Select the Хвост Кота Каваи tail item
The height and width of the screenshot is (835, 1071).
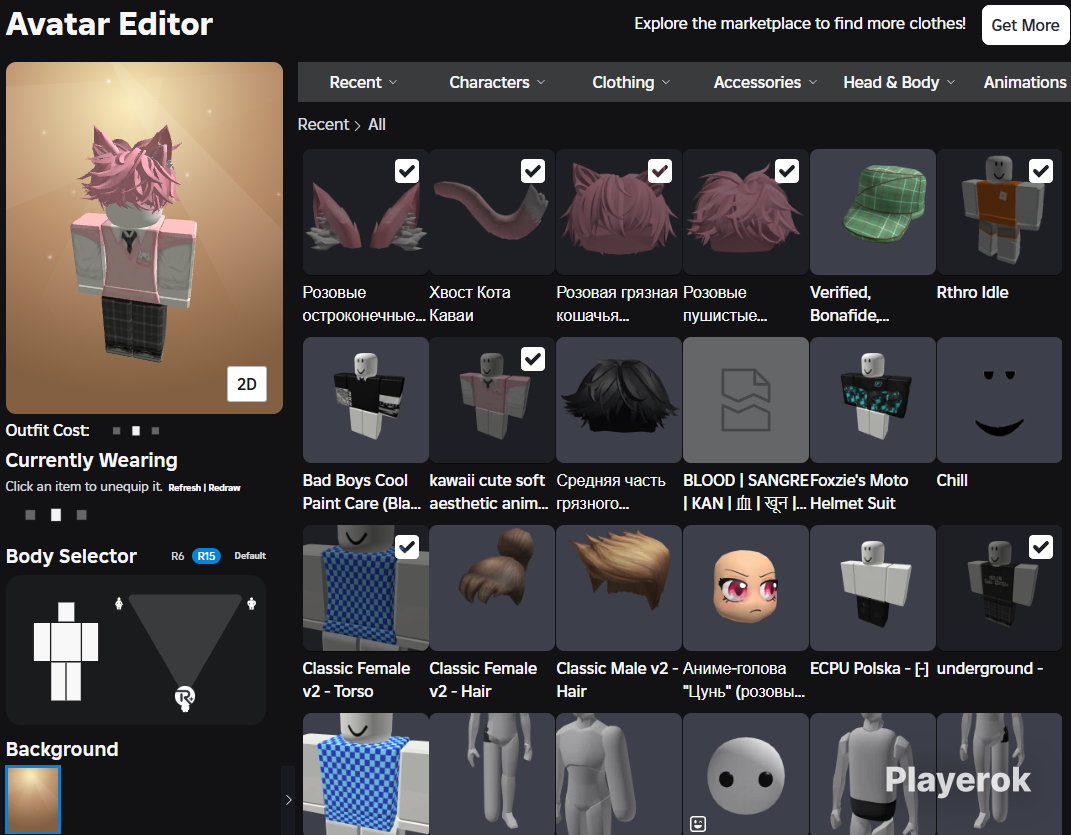pyautogui.click(x=492, y=212)
